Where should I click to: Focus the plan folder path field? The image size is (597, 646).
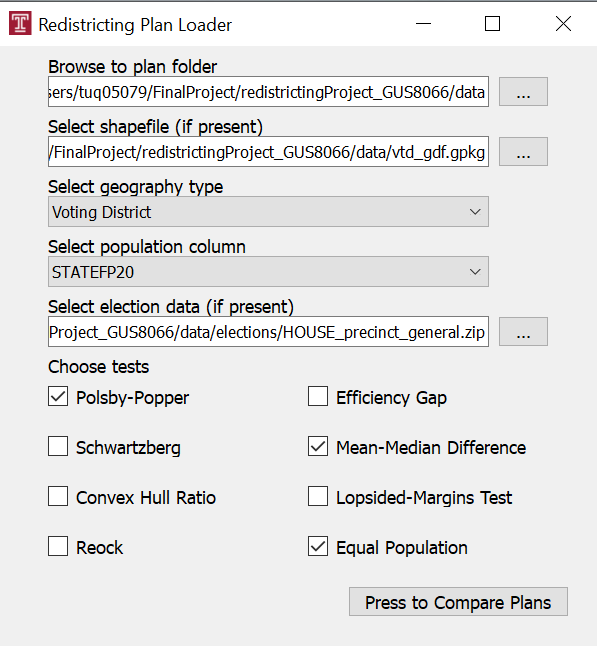click(x=268, y=91)
